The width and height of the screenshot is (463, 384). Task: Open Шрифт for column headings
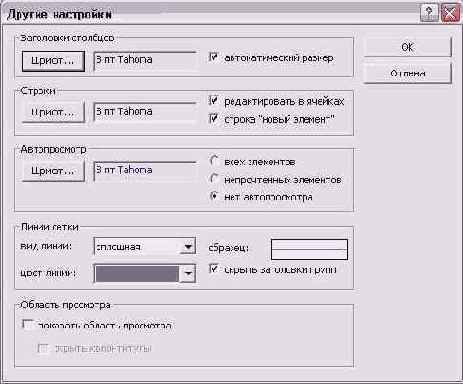coord(53,61)
